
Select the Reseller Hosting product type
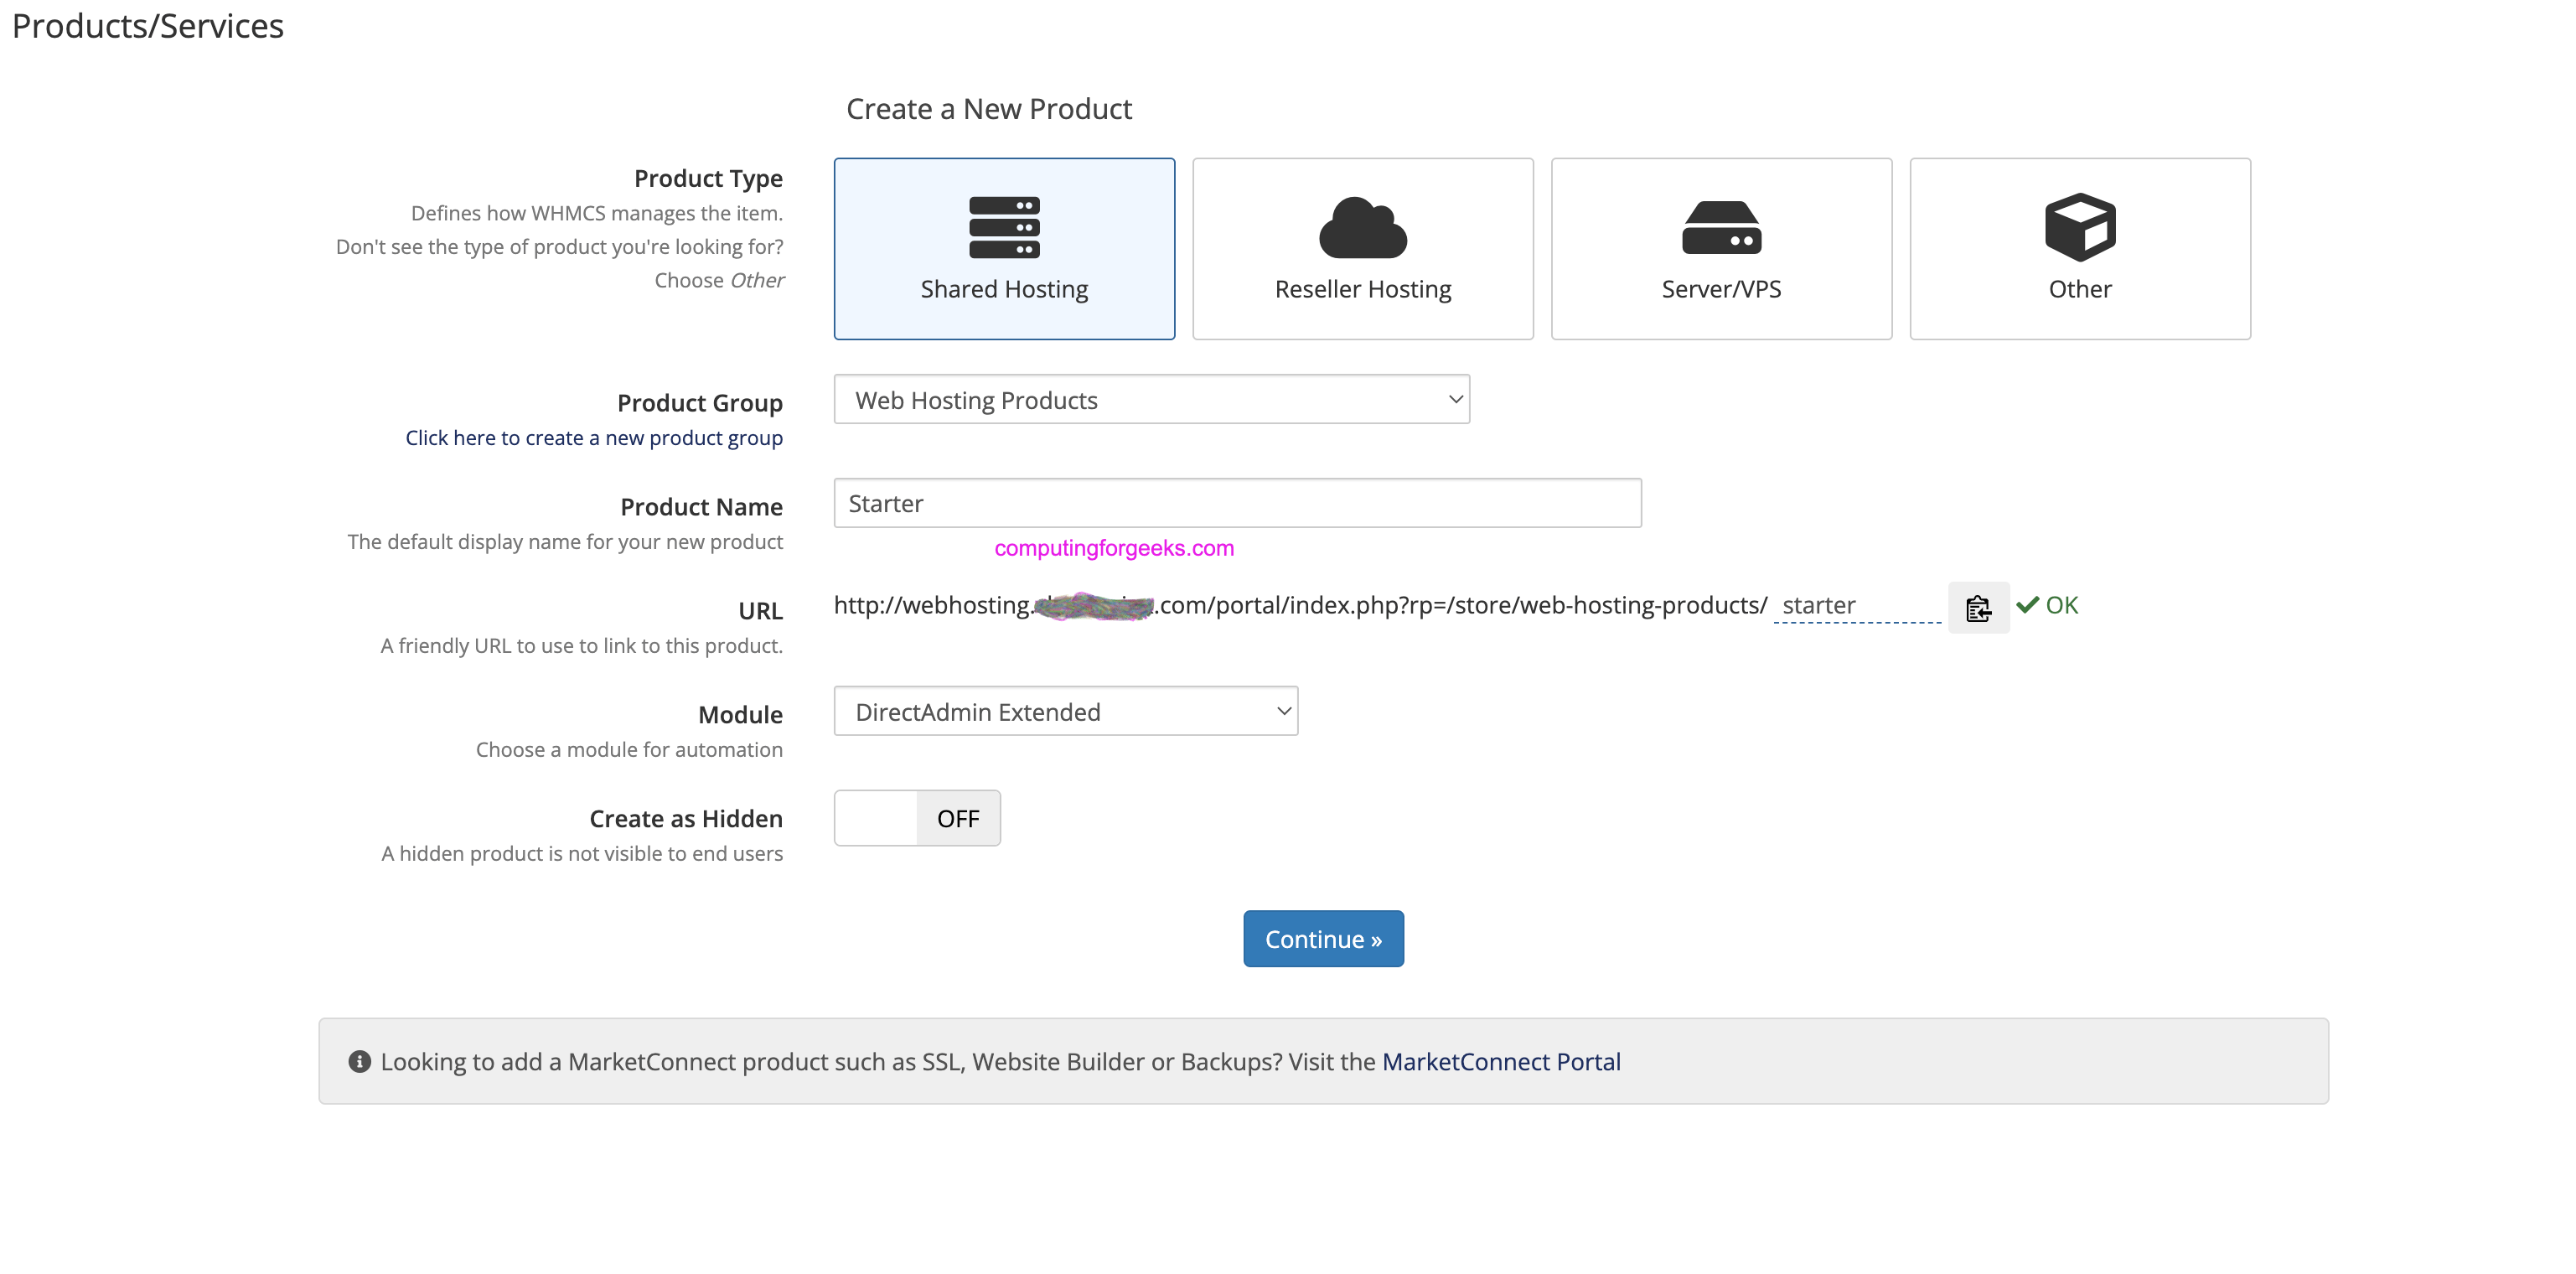1363,249
